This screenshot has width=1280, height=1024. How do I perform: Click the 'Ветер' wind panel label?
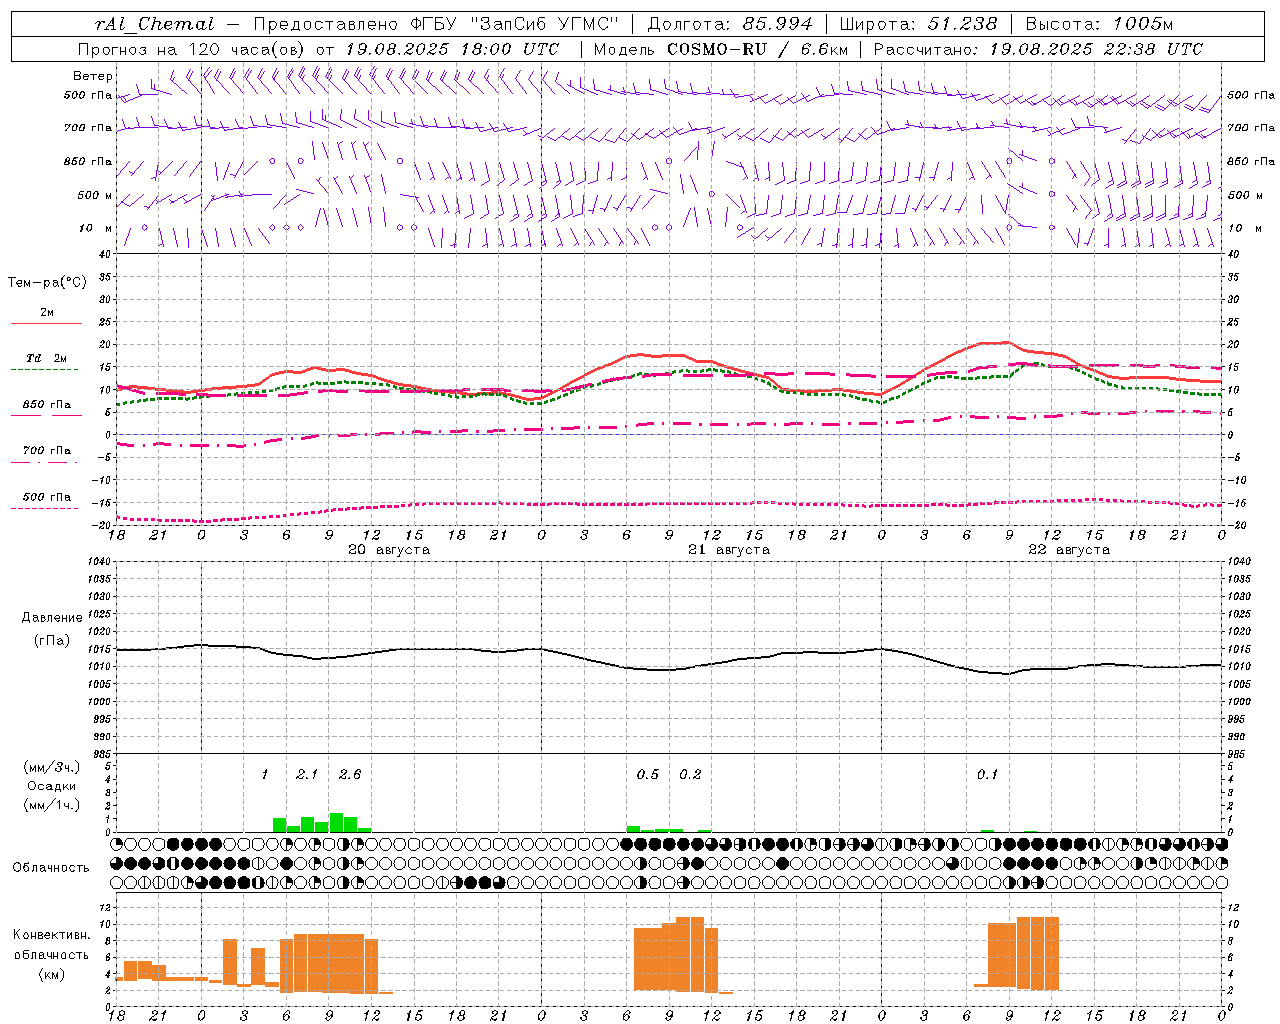tap(92, 76)
